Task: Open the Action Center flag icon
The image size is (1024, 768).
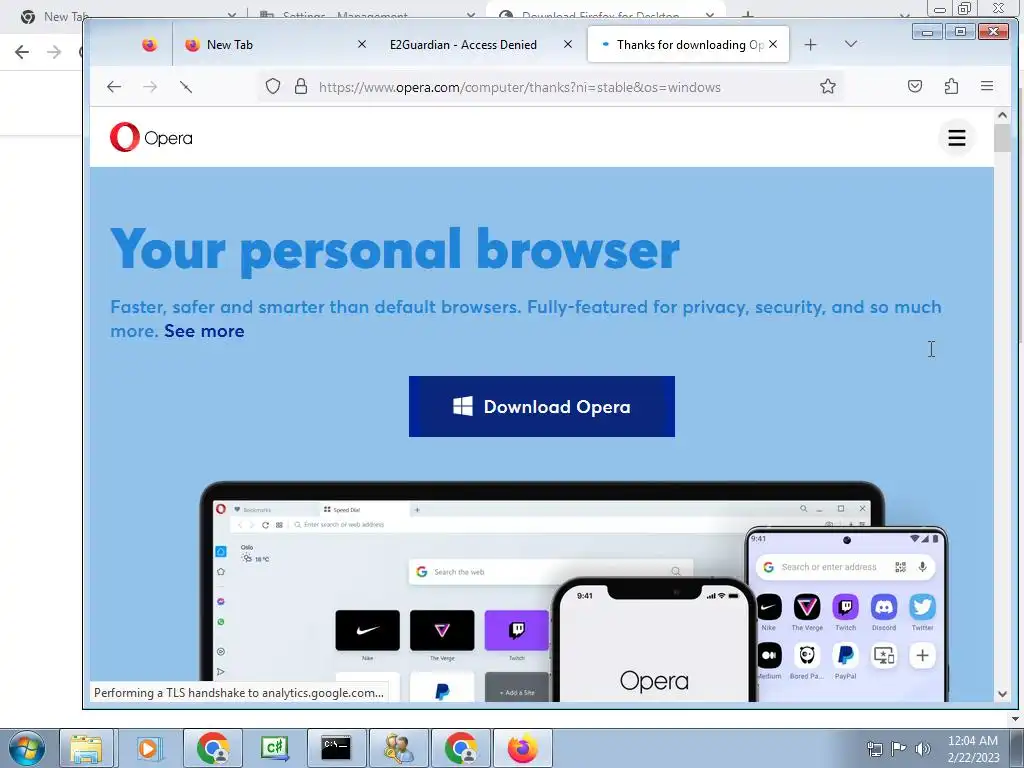Action: [x=899, y=748]
